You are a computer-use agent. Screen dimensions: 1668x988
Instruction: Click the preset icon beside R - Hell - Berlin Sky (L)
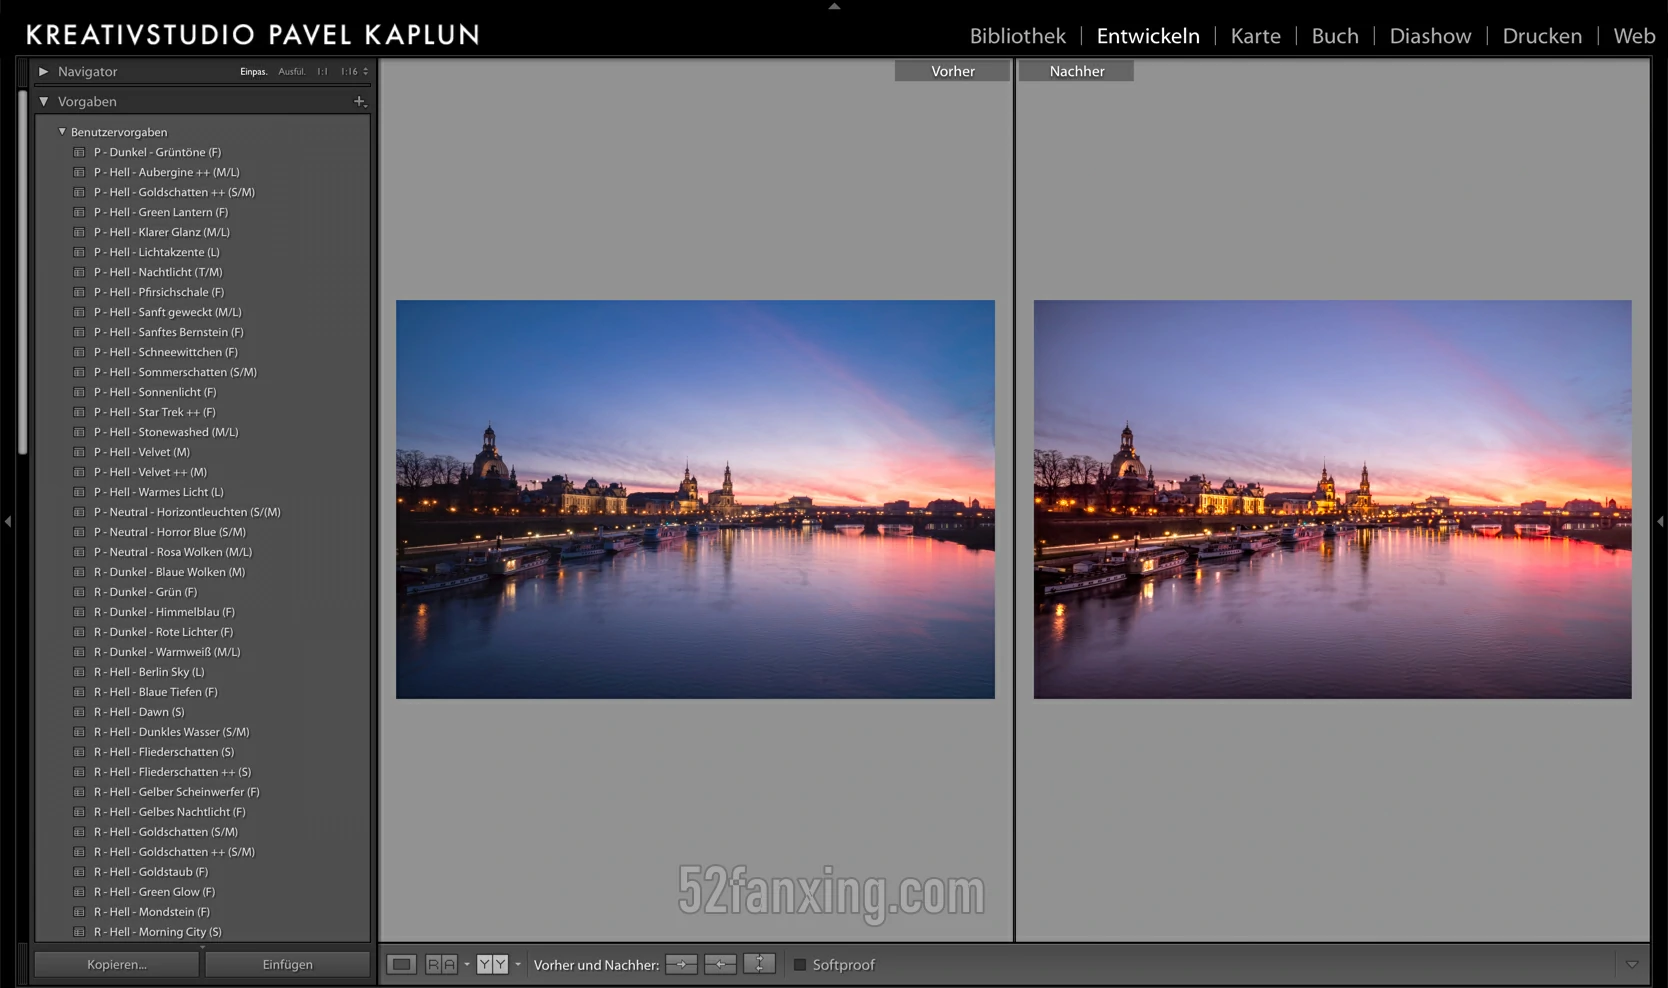click(79, 672)
